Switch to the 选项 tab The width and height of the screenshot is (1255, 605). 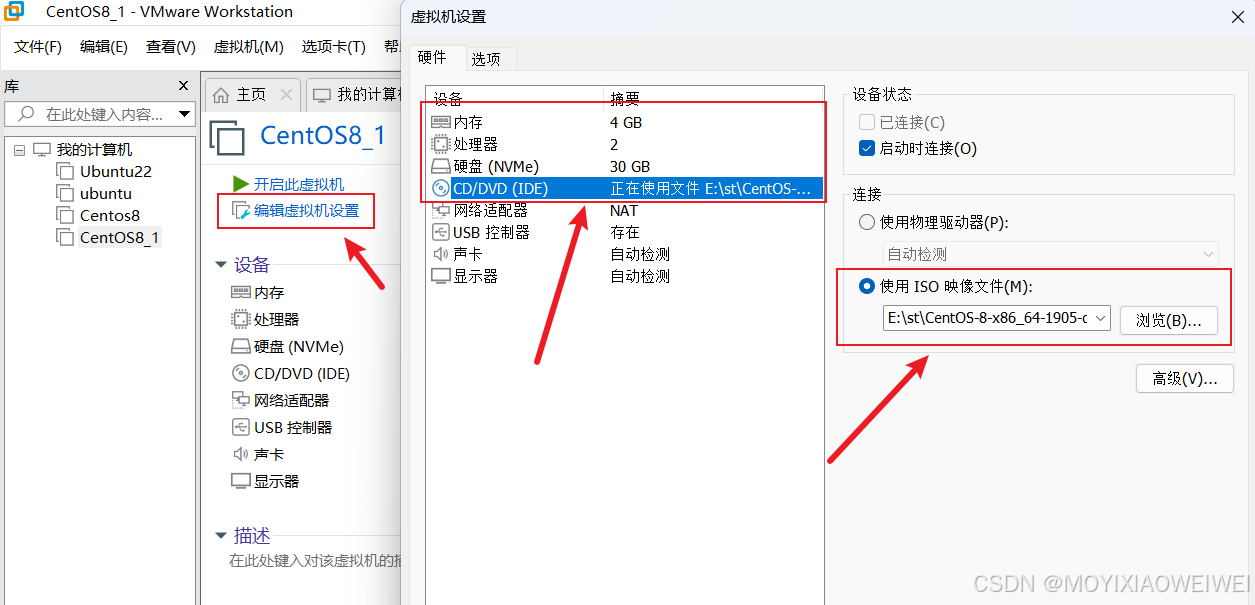(x=489, y=58)
